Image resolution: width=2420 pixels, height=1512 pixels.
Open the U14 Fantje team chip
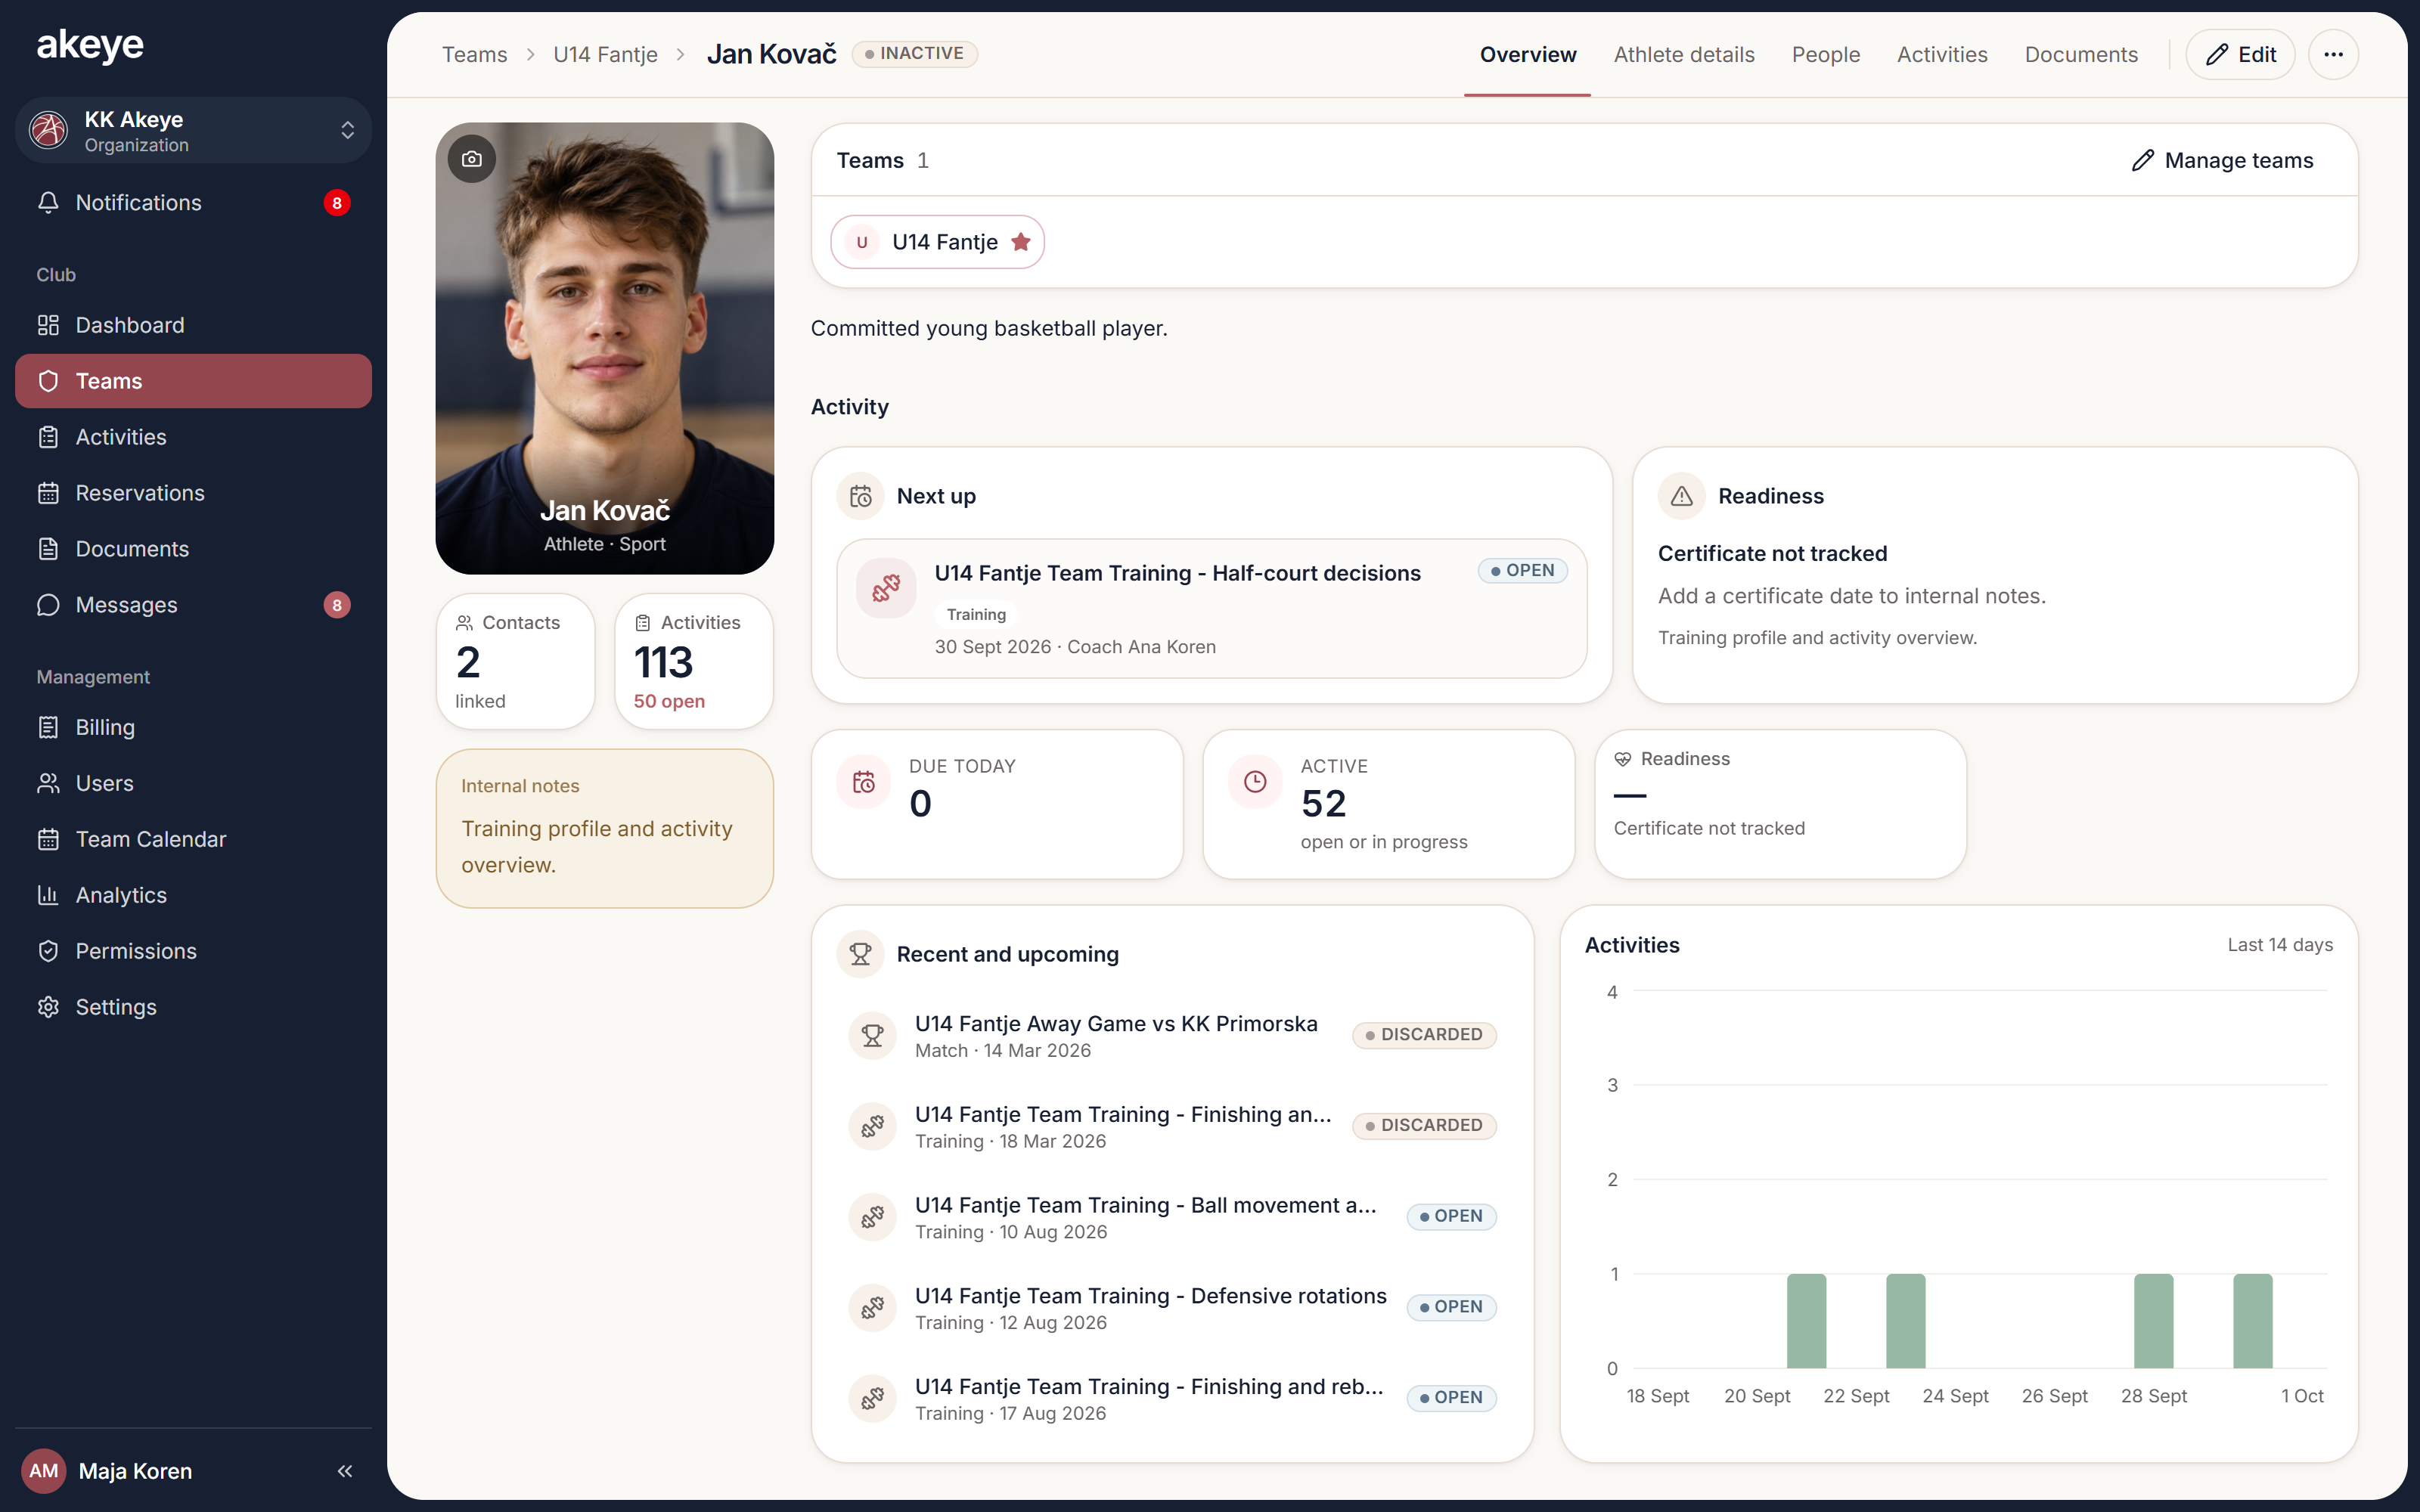click(x=937, y=242)
